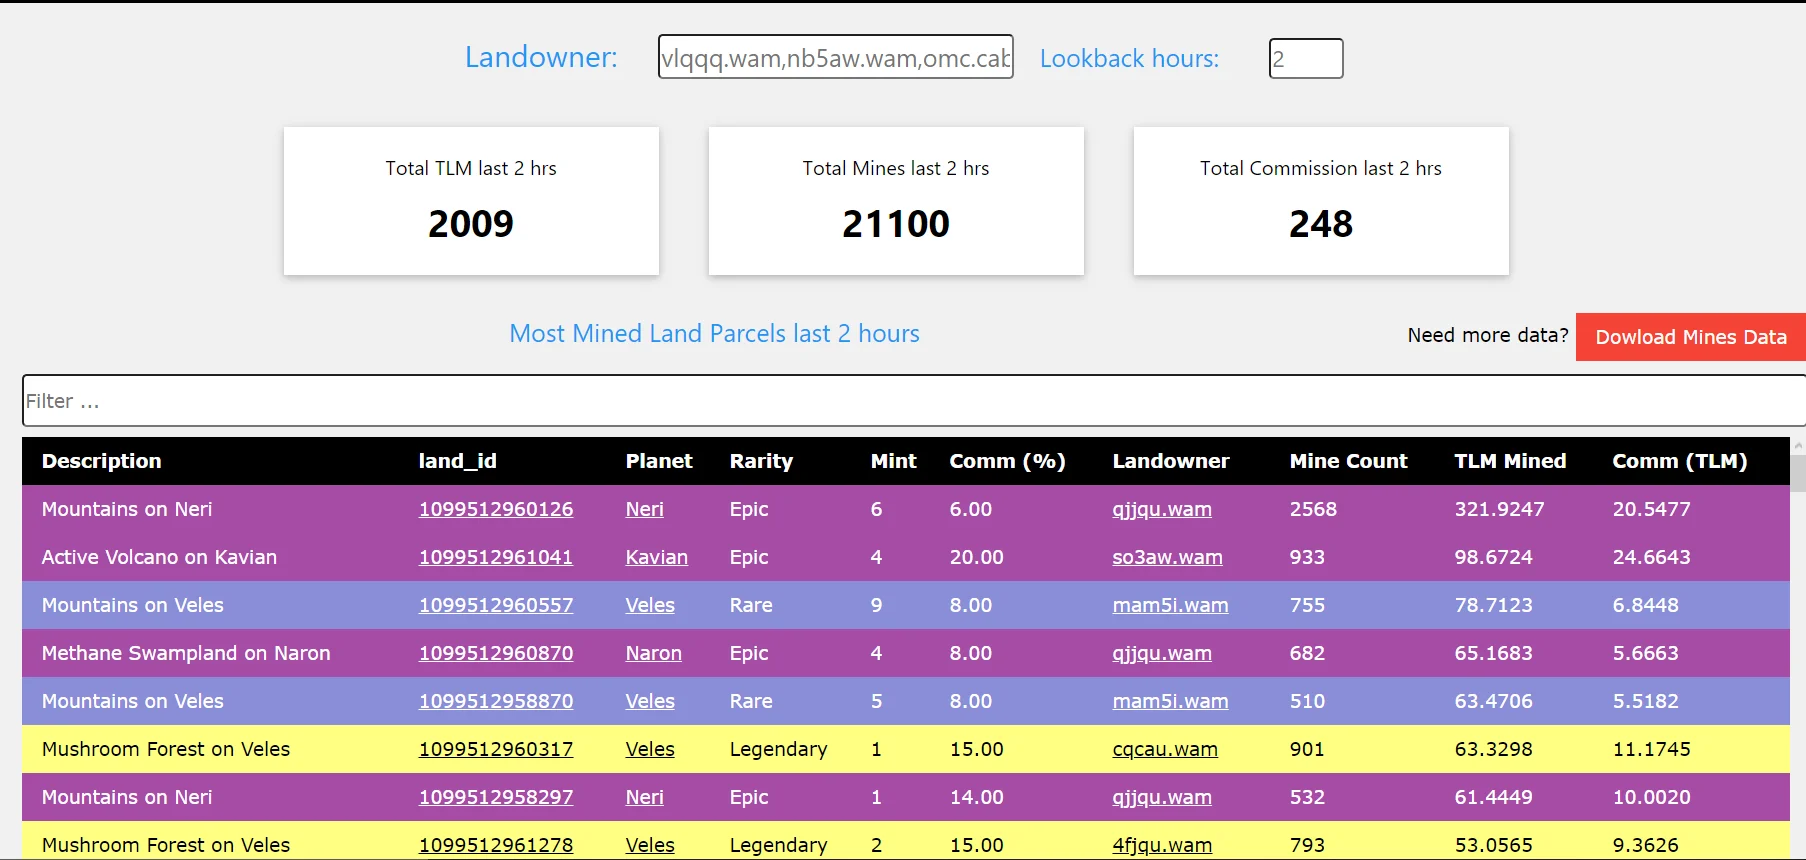Click the Comm (TLM) column header
1806x860 pixels.
(1679, 461)
